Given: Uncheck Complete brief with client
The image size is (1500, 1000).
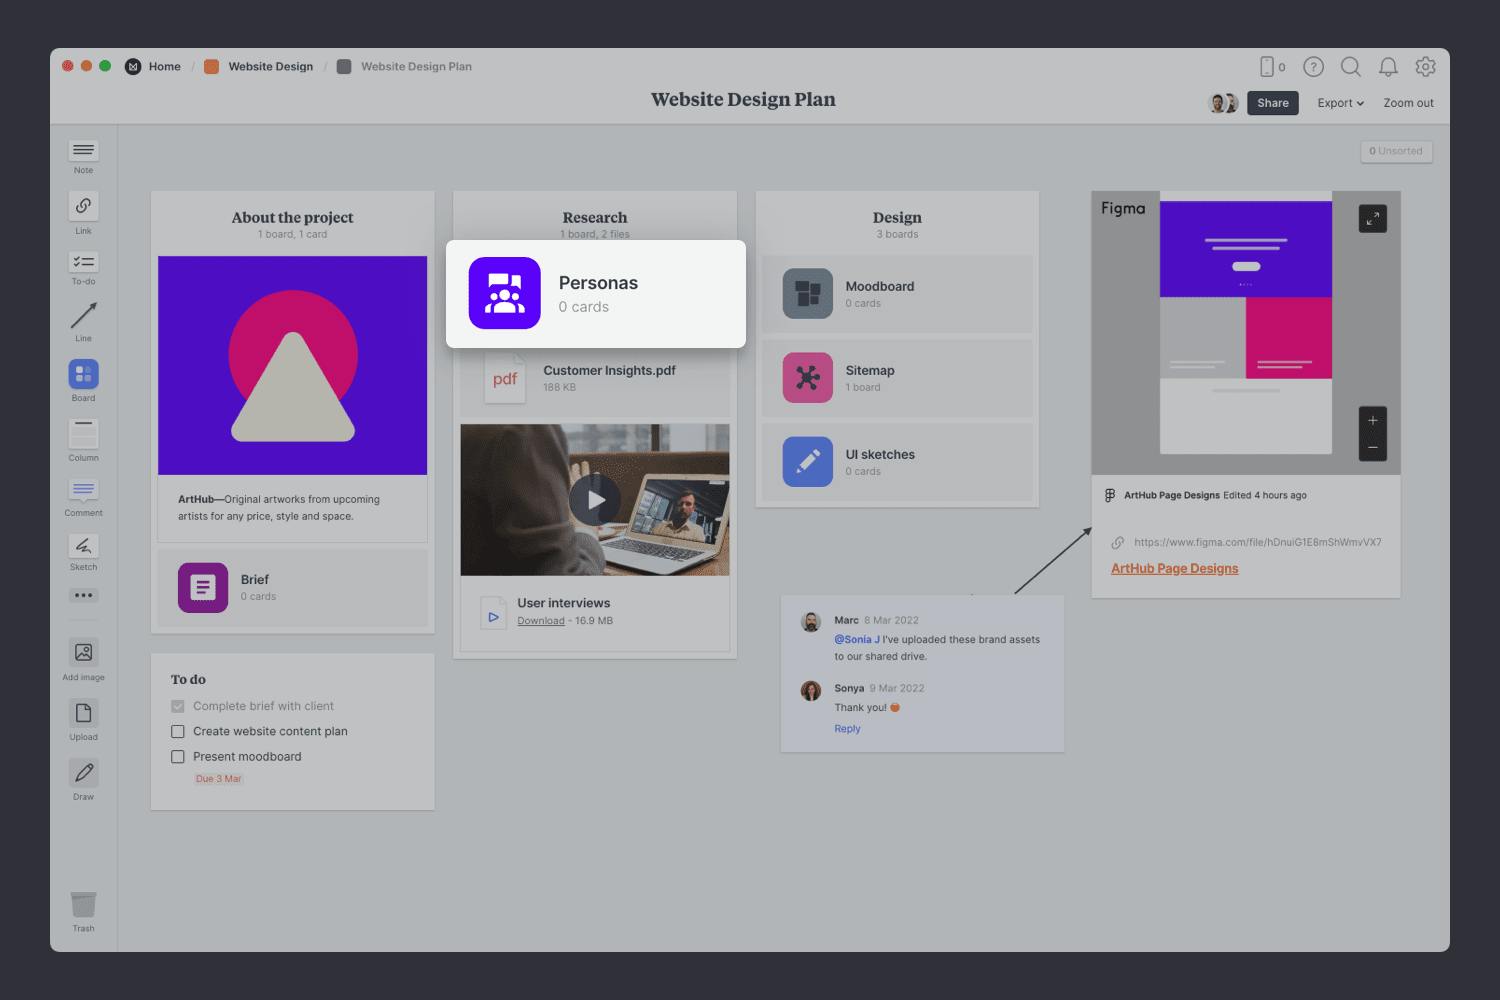Looking at the screenshot, I should click(x=178, y=706).
